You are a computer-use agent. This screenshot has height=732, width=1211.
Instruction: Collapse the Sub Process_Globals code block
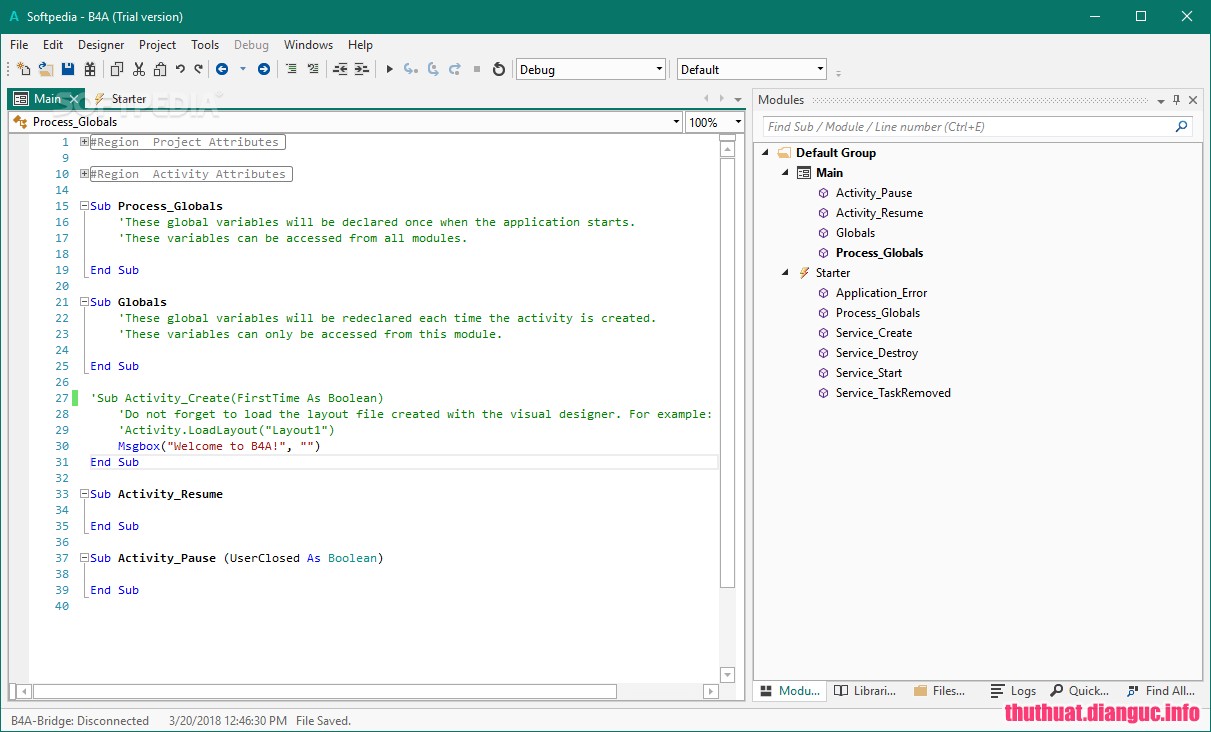[x=85, y=206]
